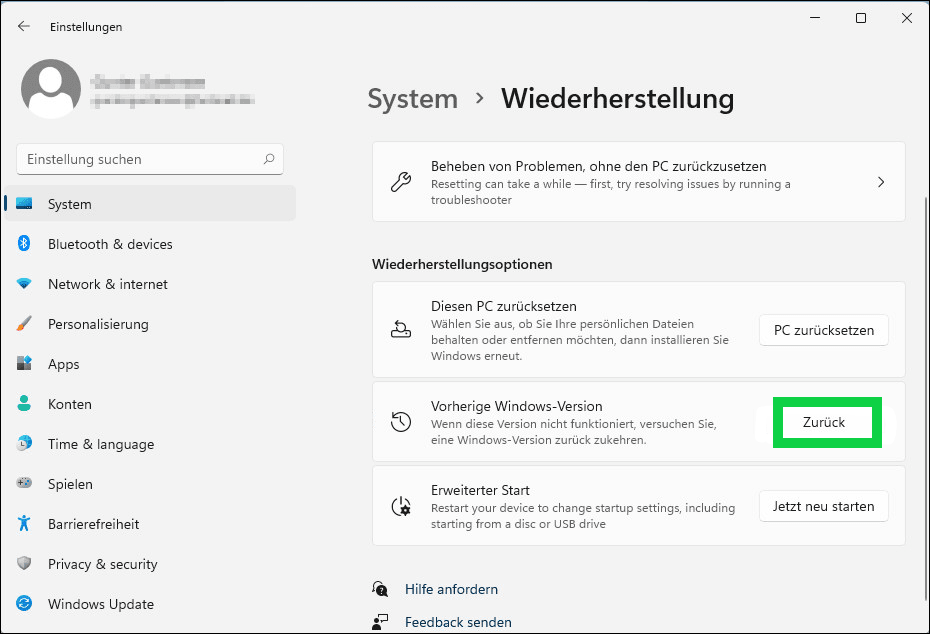Click the Feedback senden link
This screenshot has height=634, width=930.
[458, 622]
